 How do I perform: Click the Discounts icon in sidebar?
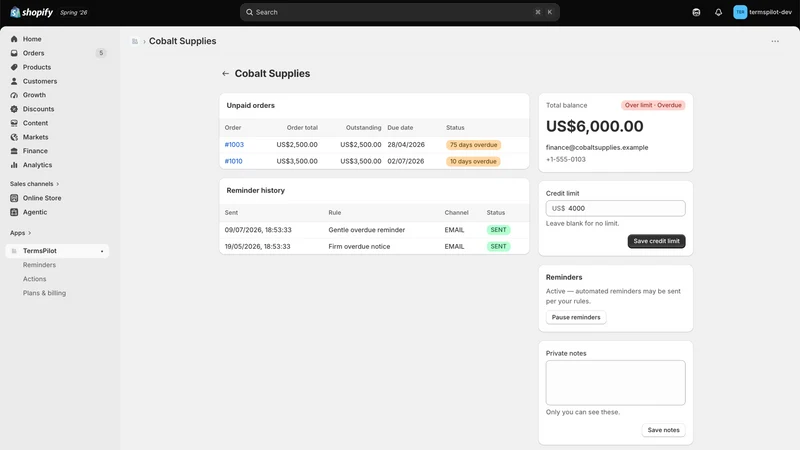(14, 109)
